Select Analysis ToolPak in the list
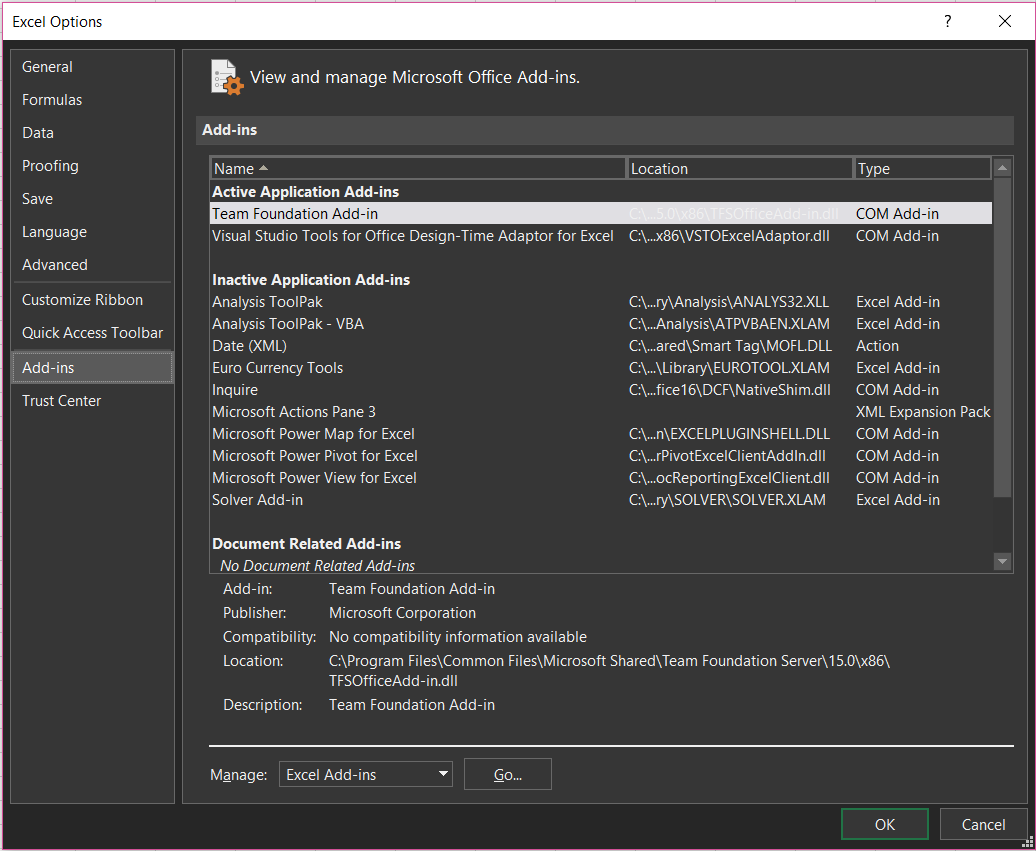Screen dimensions: 1036x851 tap(267, 302)
